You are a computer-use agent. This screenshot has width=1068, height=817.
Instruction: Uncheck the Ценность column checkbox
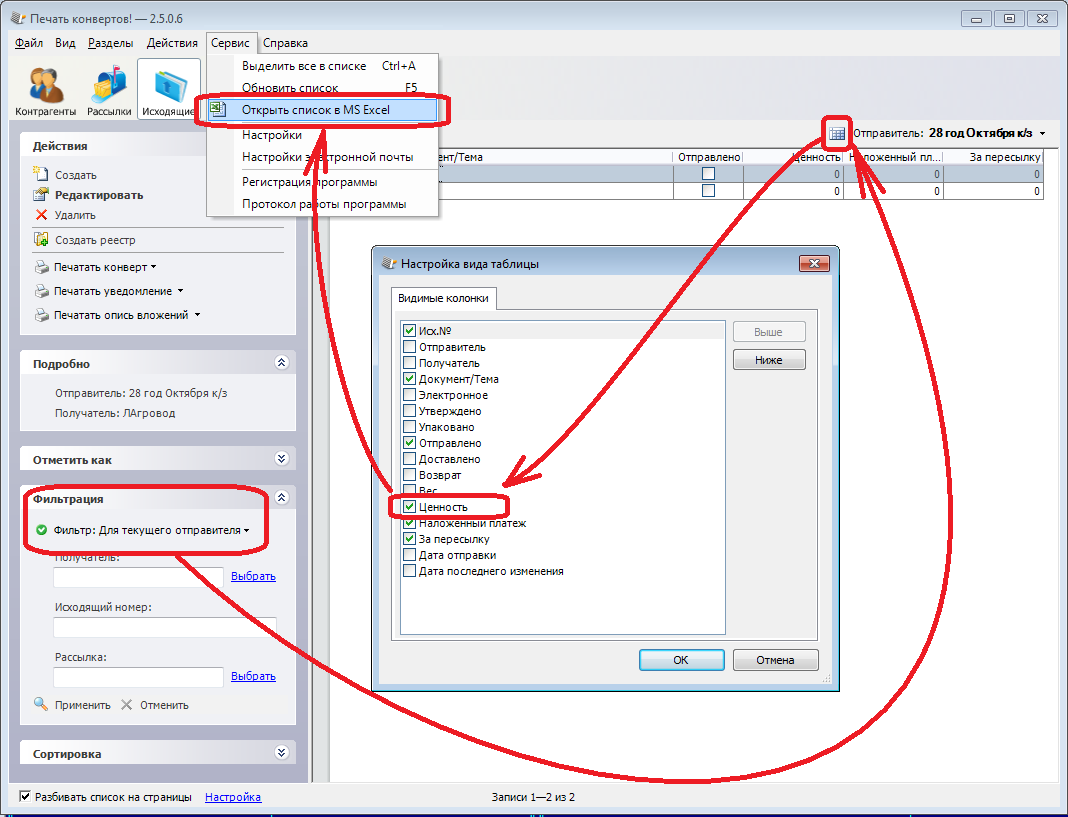pos(409,507)
